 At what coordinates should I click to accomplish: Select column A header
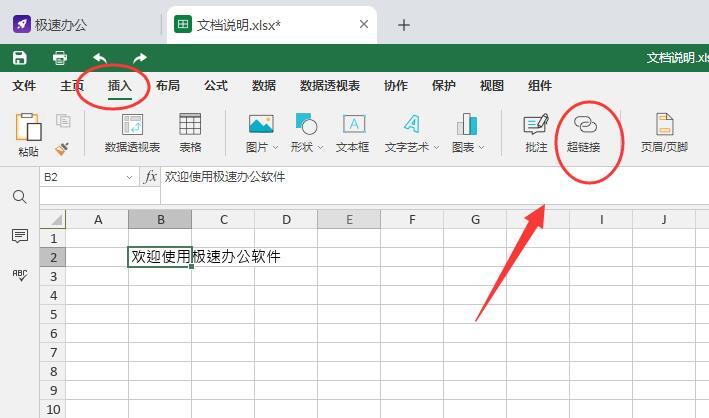coord(98,219)
